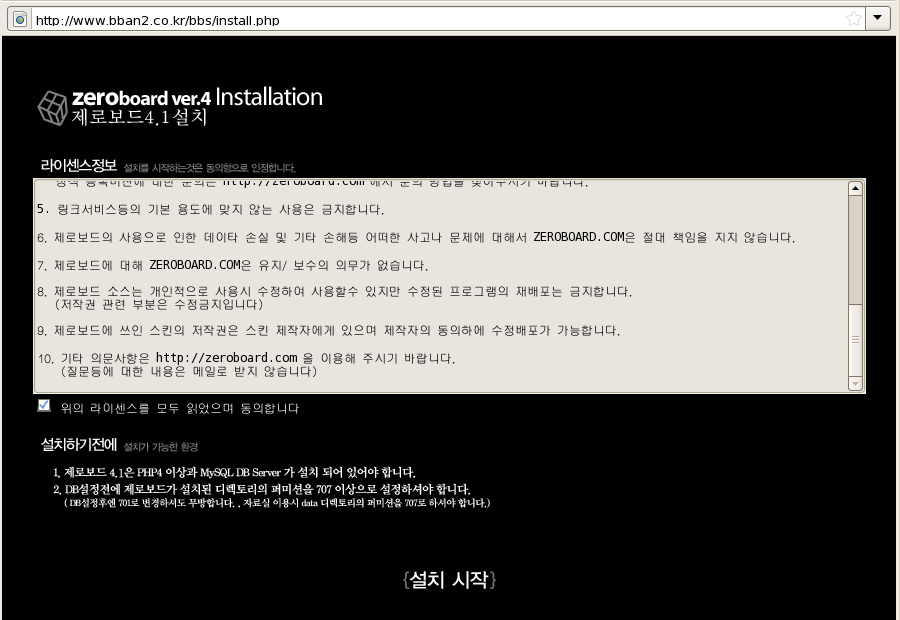This screenshot has height=620, width=900.
Task: Click requirement 1 about PHP4 and MySQL
Action: (x=234, y=472)
